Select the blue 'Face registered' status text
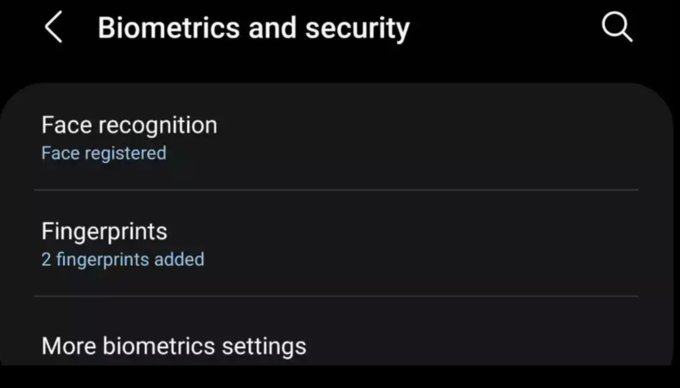The height and width of the screenshot is (388, 680). 104,153
